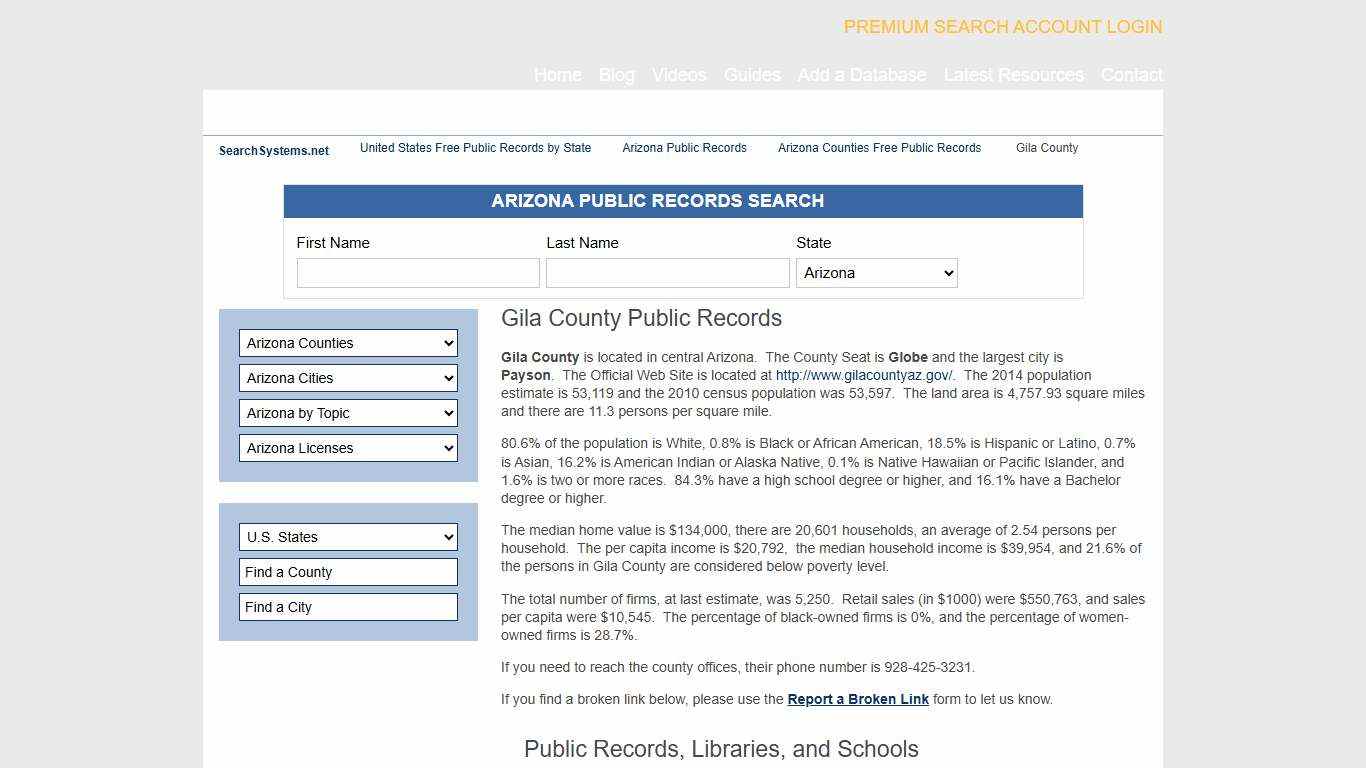The image size is (1366, 768).
Task: Select the Home menu item
Action: pyautogui.click(x=557, y=75)
